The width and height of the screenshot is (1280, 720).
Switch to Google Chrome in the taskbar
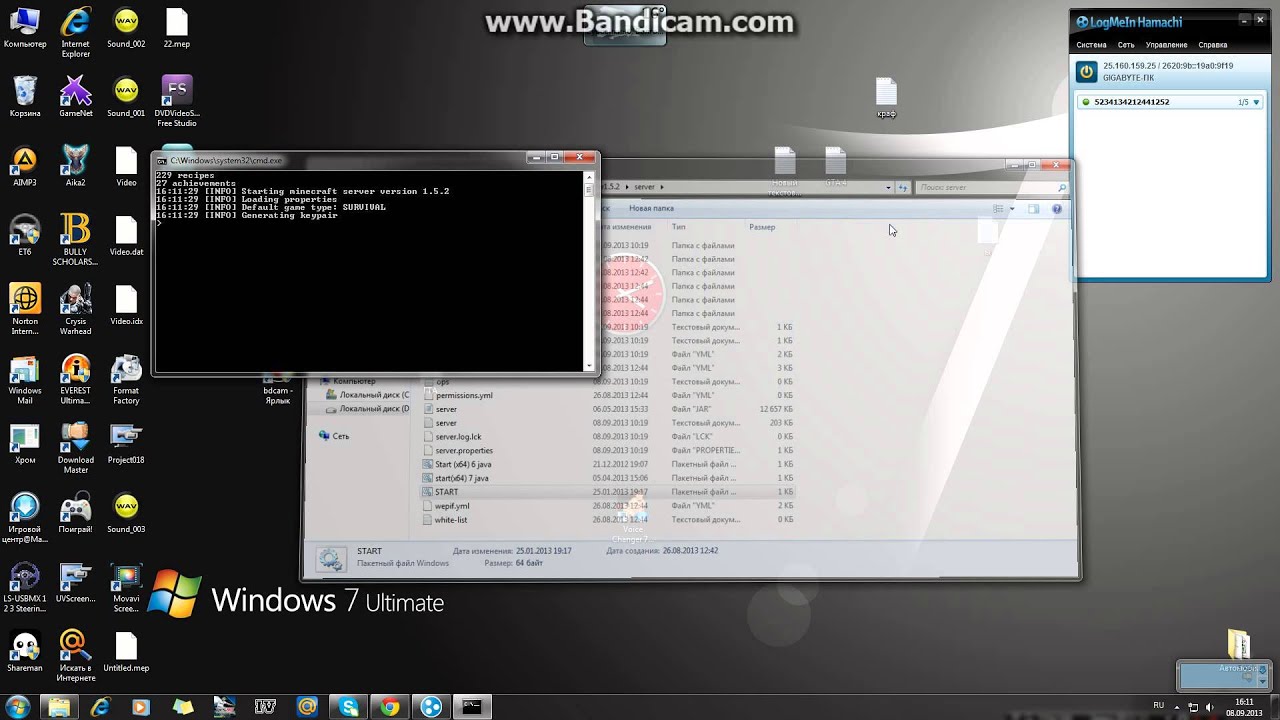(390, 707)
